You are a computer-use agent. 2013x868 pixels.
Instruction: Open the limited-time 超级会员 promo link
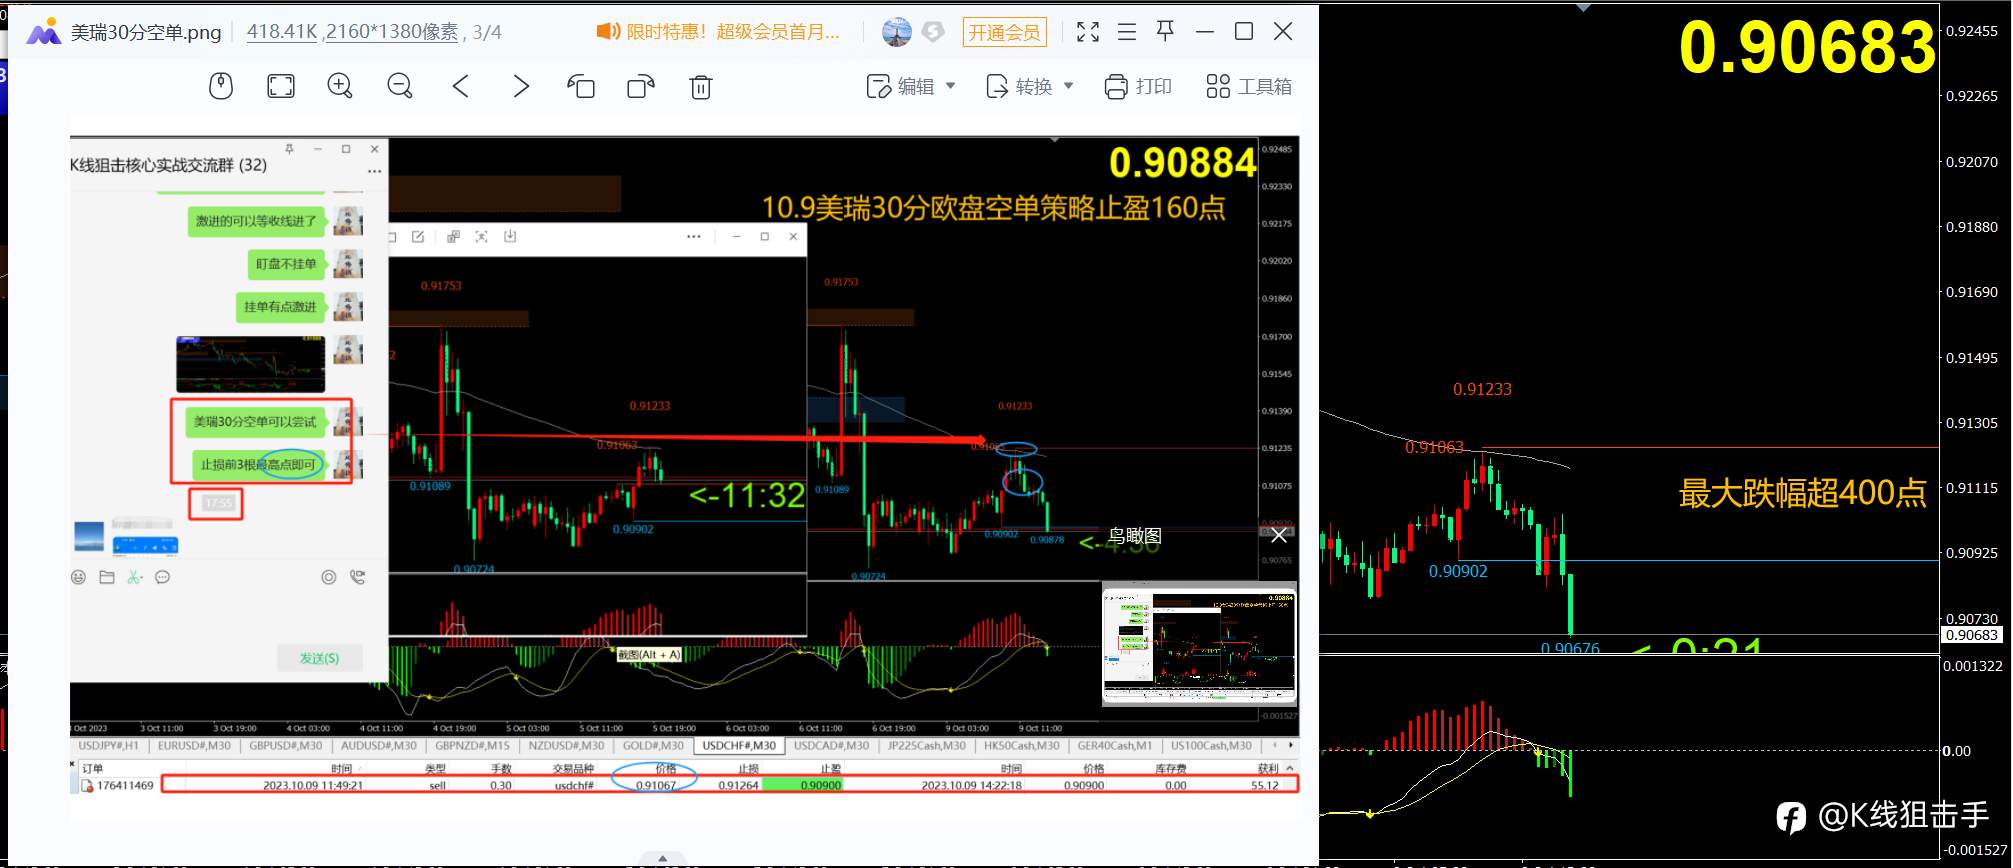[x=733, y=32]
